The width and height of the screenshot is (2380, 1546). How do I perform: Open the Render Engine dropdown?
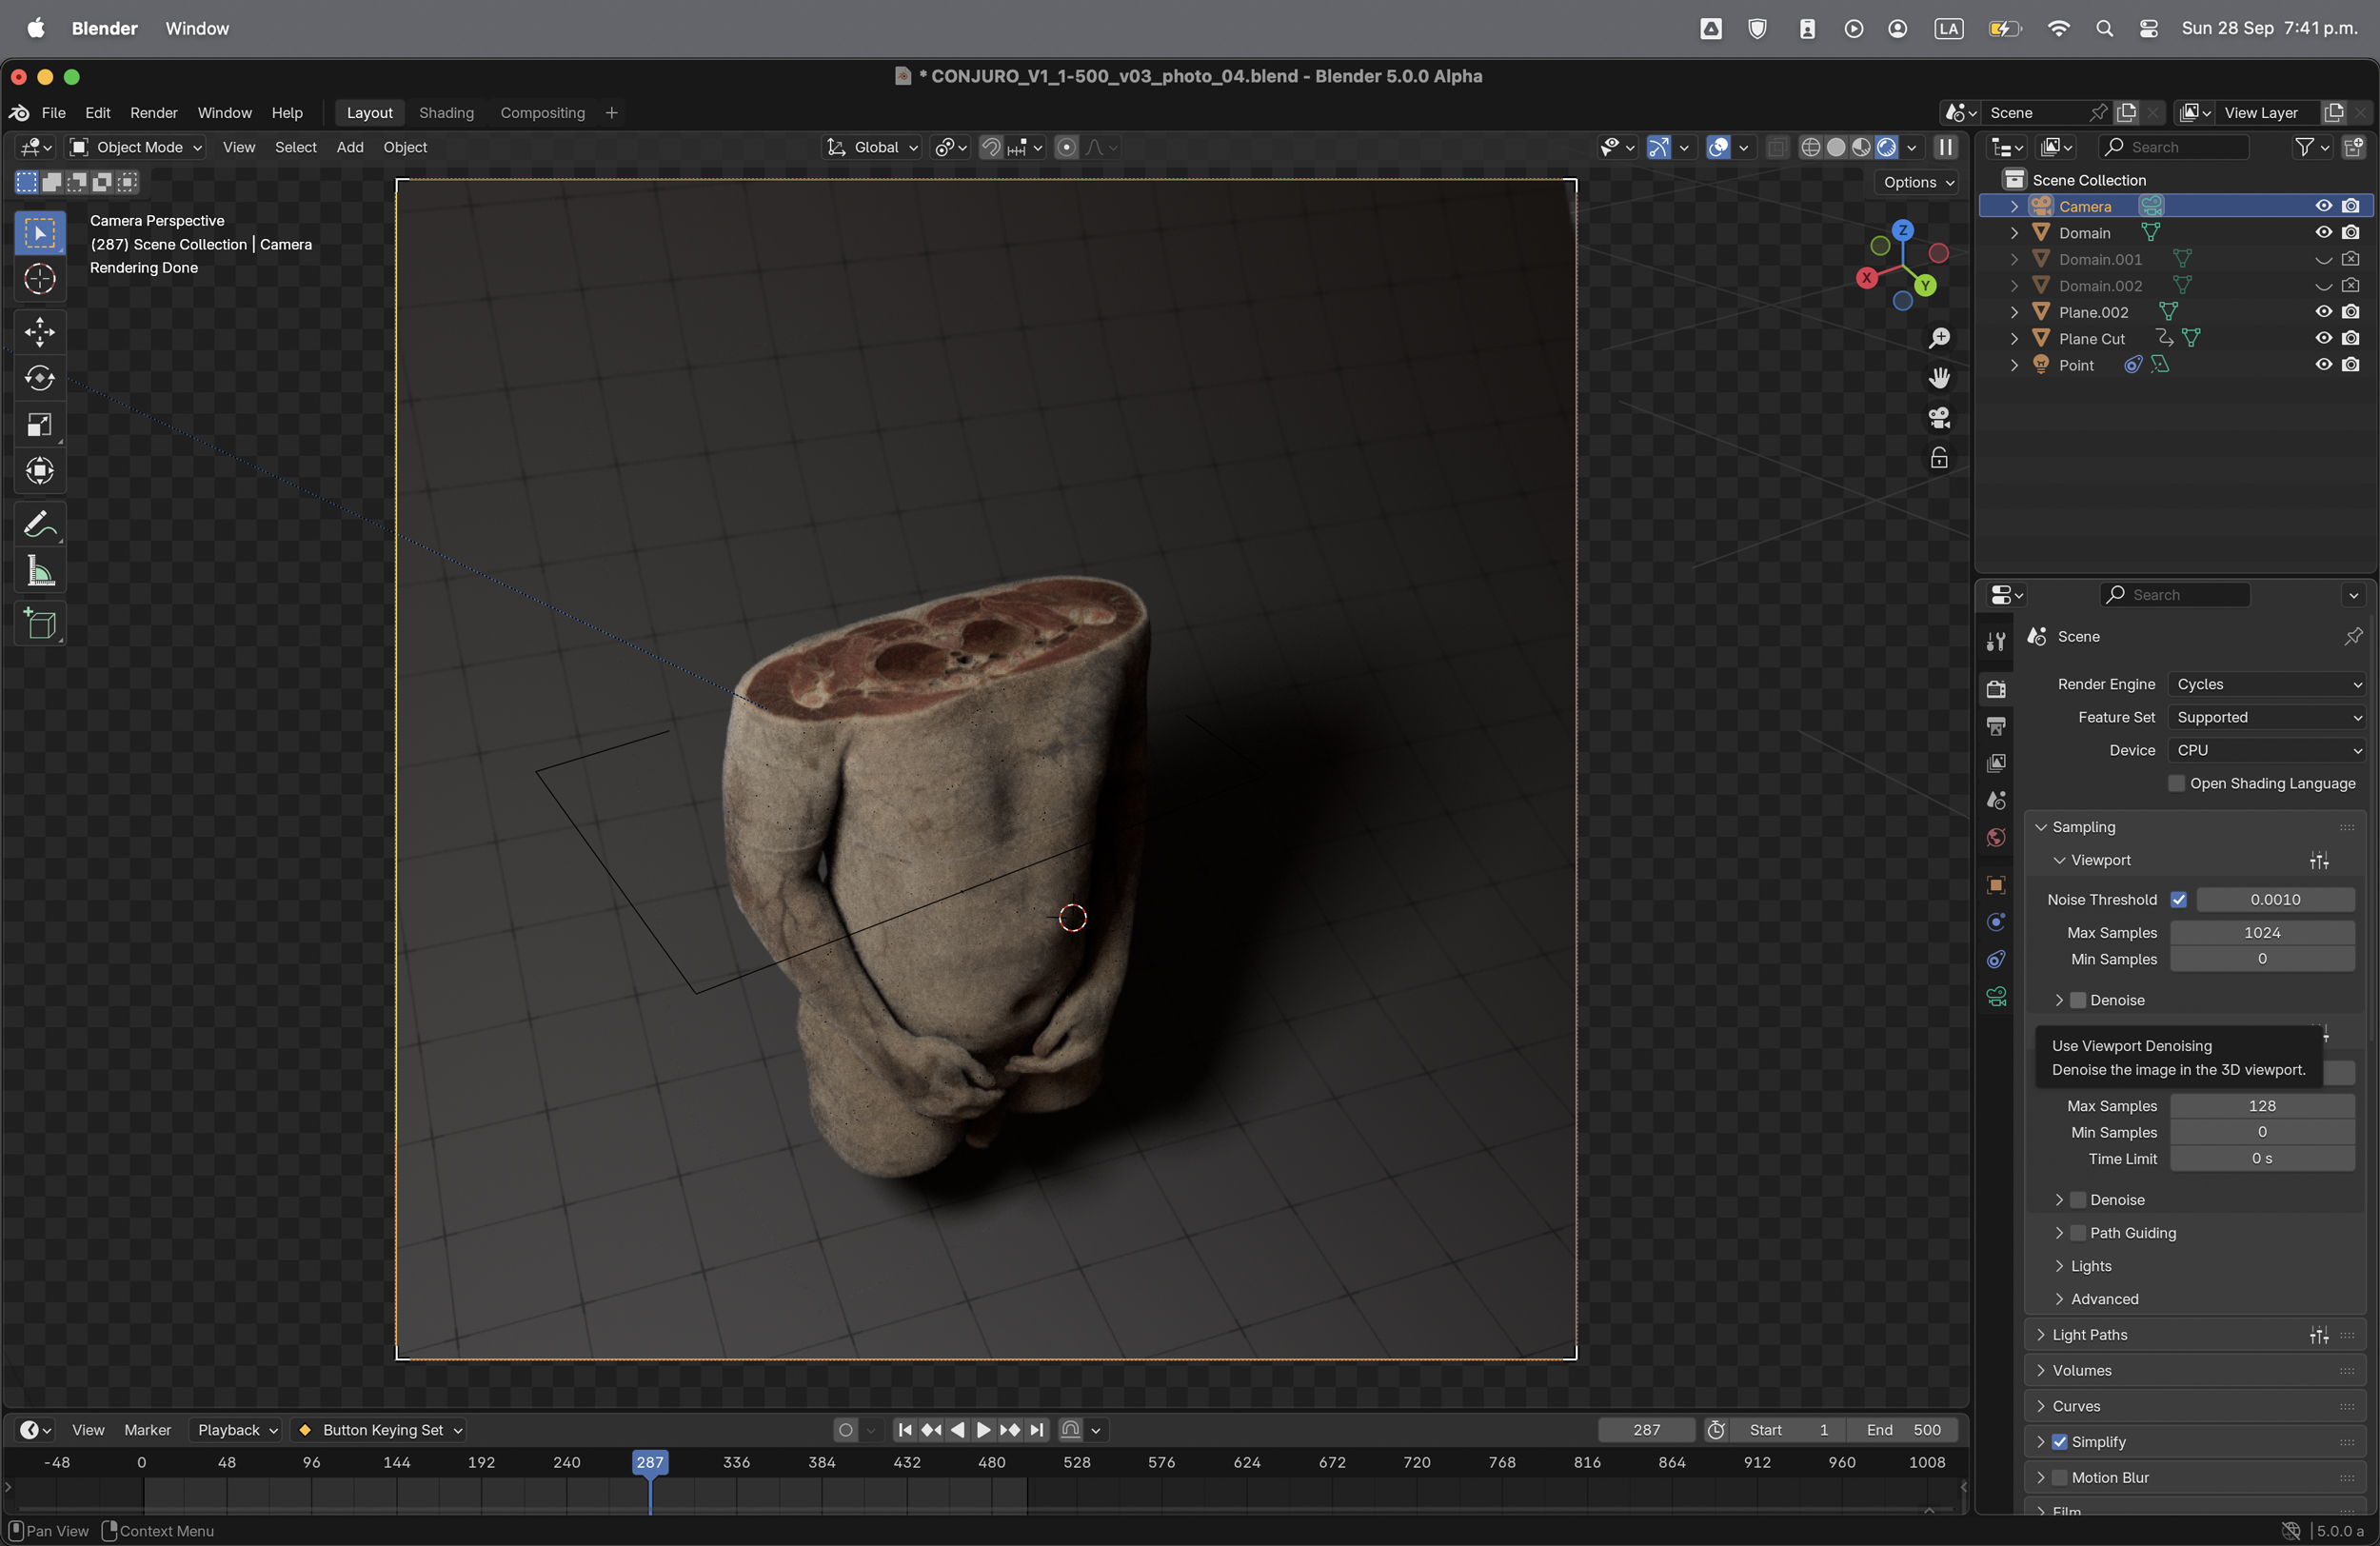pos(2267,685)
